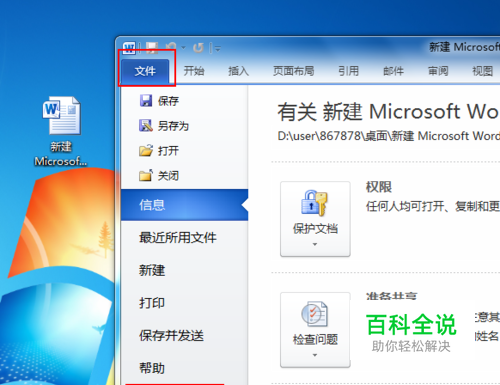Click the document path D:\user\867878 text
This screenshot has height=385, width=500.
pos(388,136)
